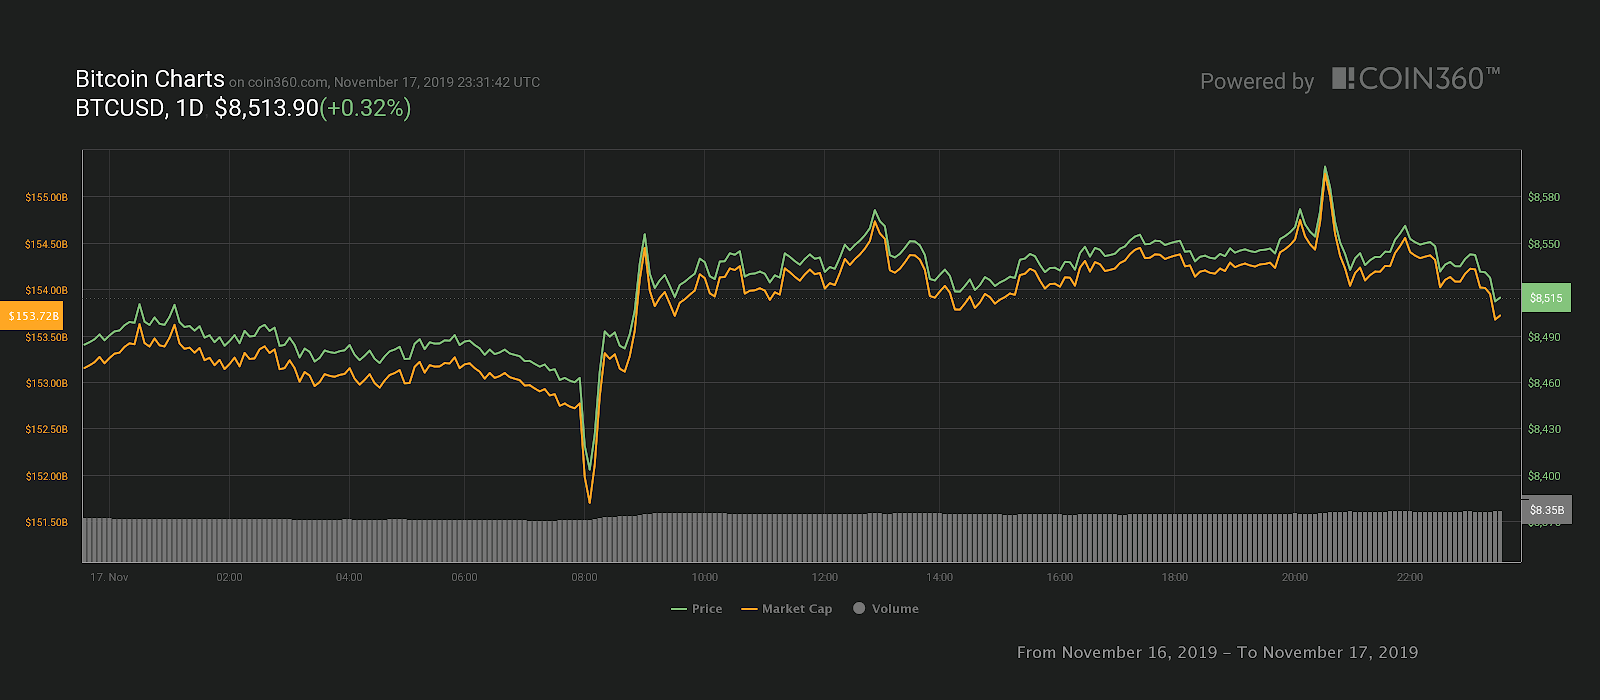
Task: Click the 18:00 time axis label
Action: 1174,577
